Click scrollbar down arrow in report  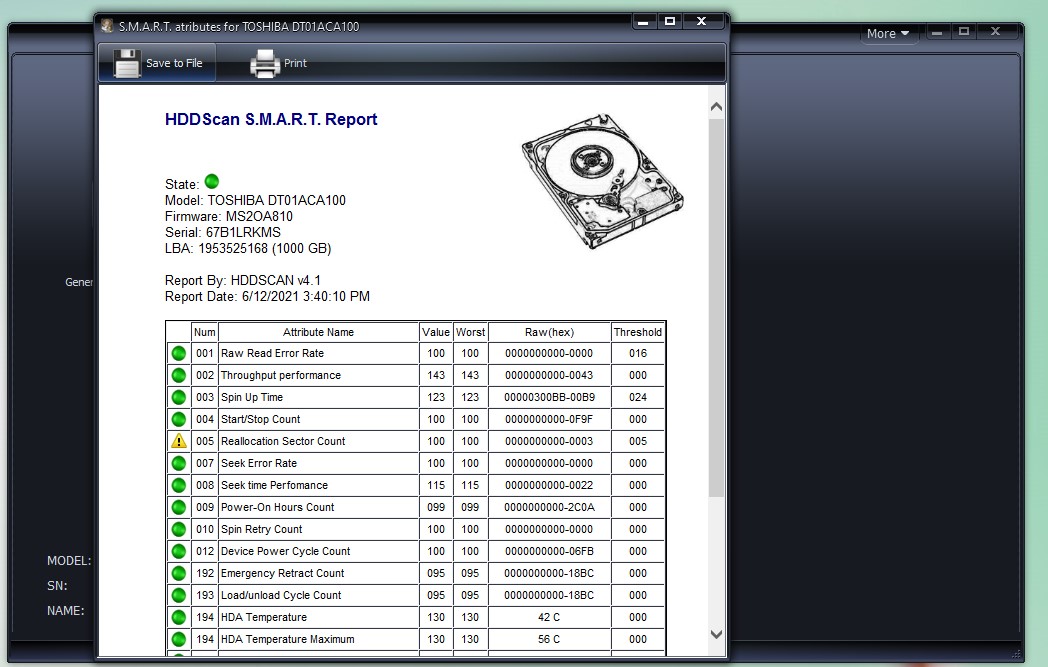(x=716, y=634)
